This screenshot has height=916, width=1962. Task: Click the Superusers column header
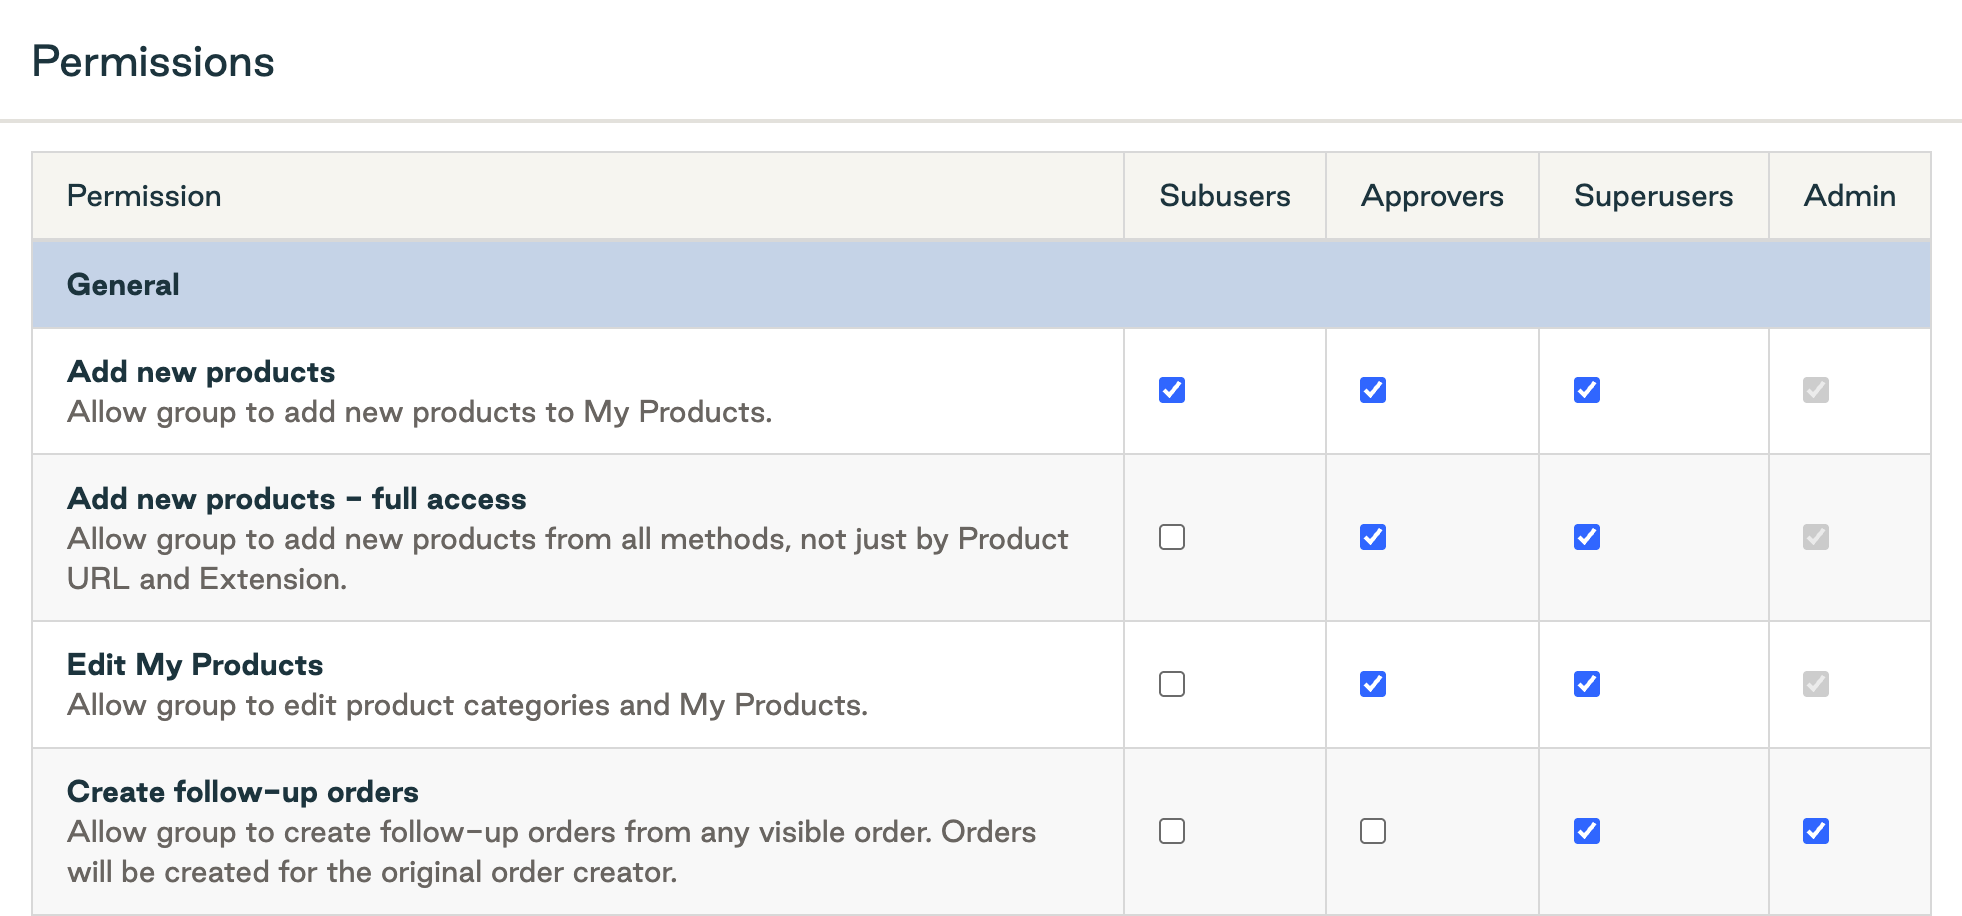click(1653, 196)
